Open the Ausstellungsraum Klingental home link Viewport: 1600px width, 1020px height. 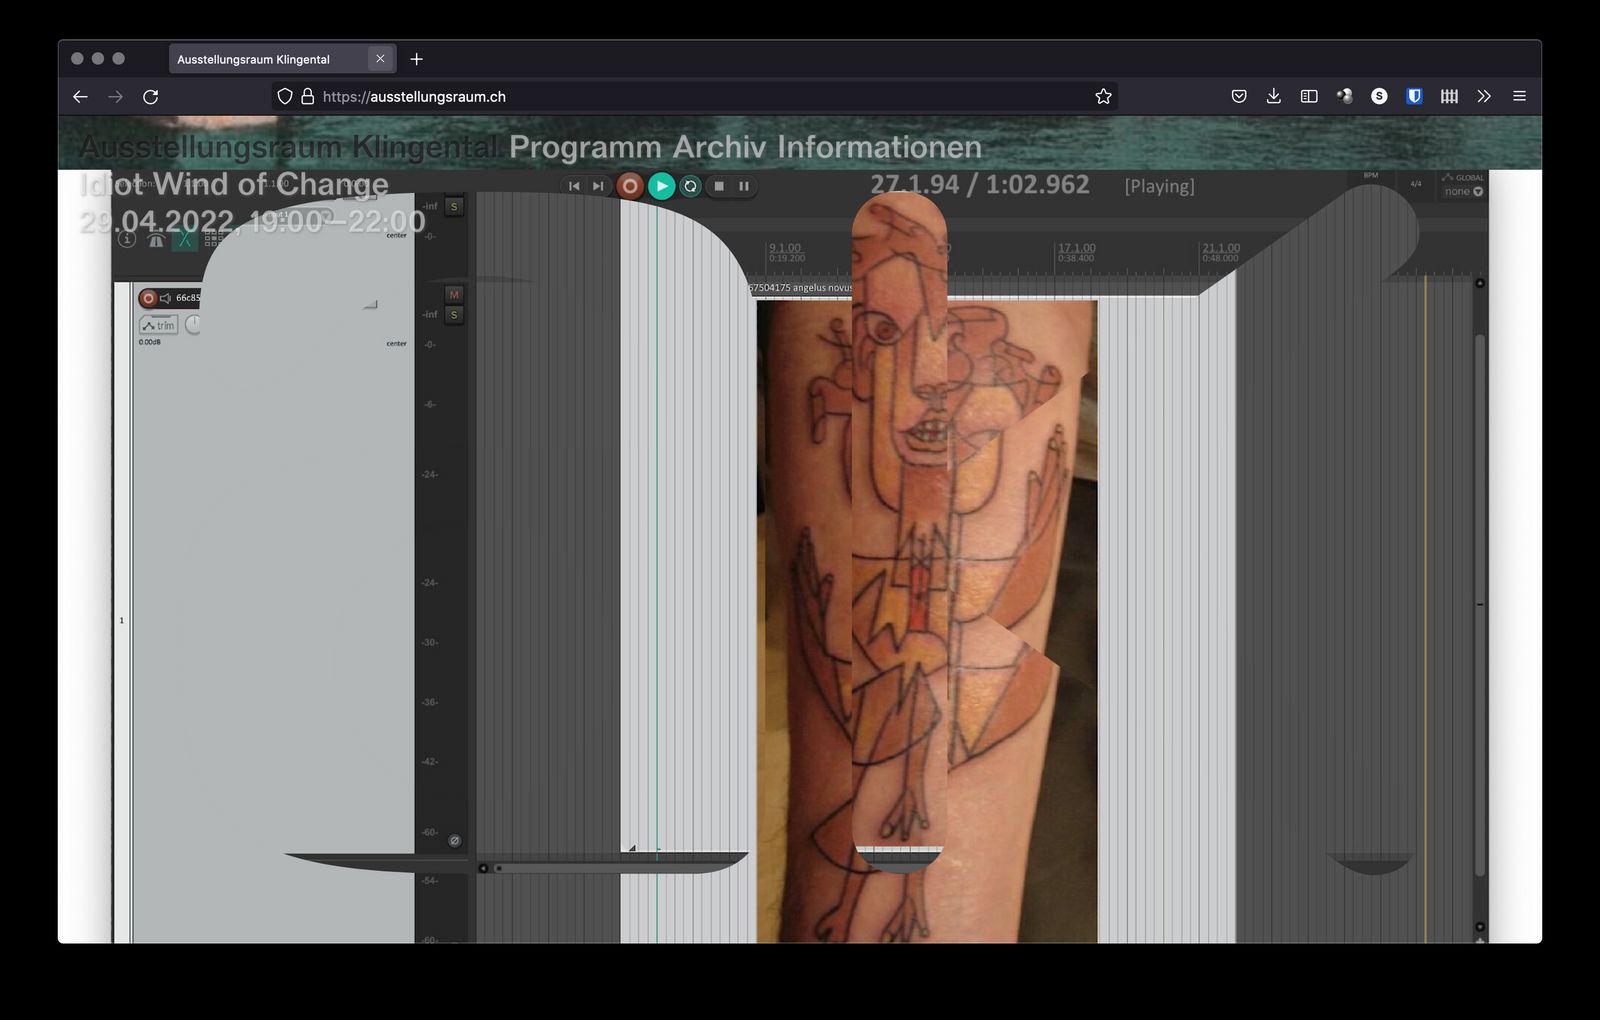tap(289, 147)
